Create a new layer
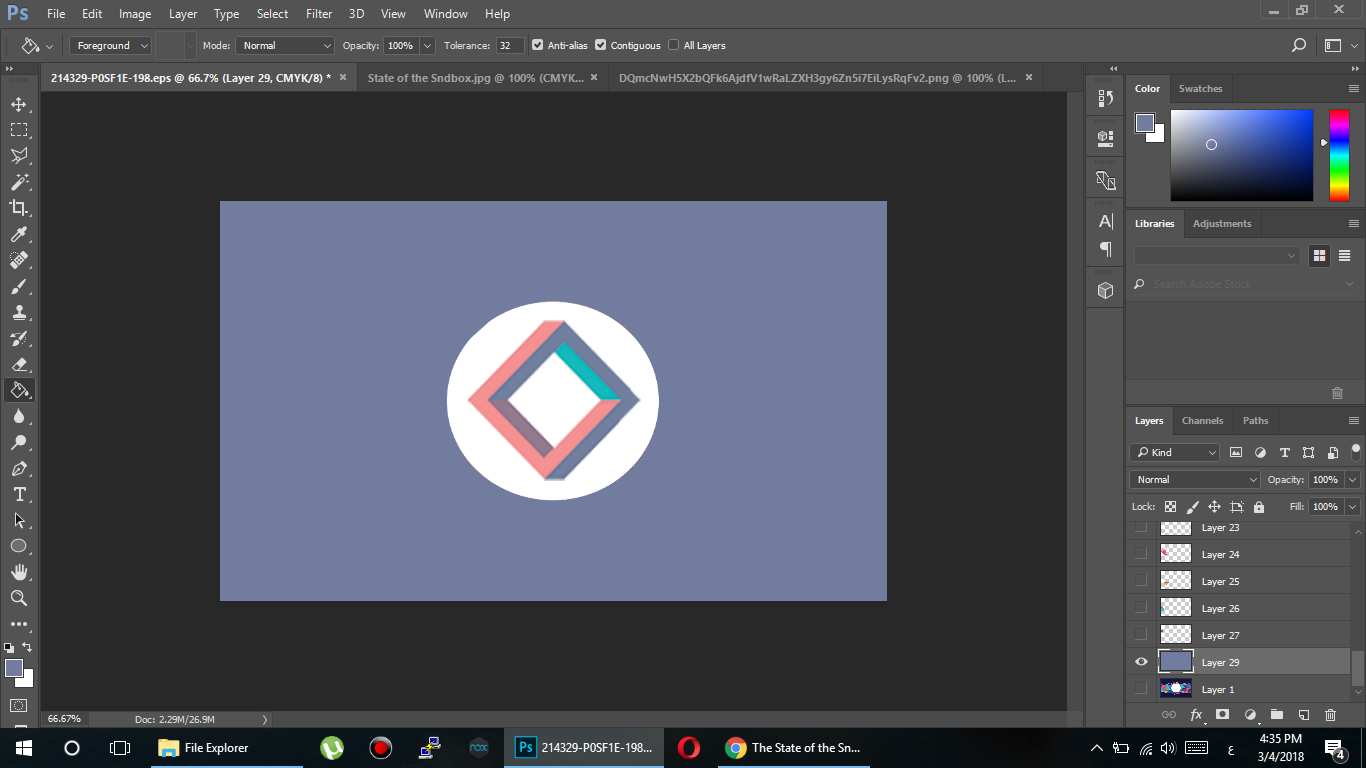 pyautogui.click(x=1303, y=715)
